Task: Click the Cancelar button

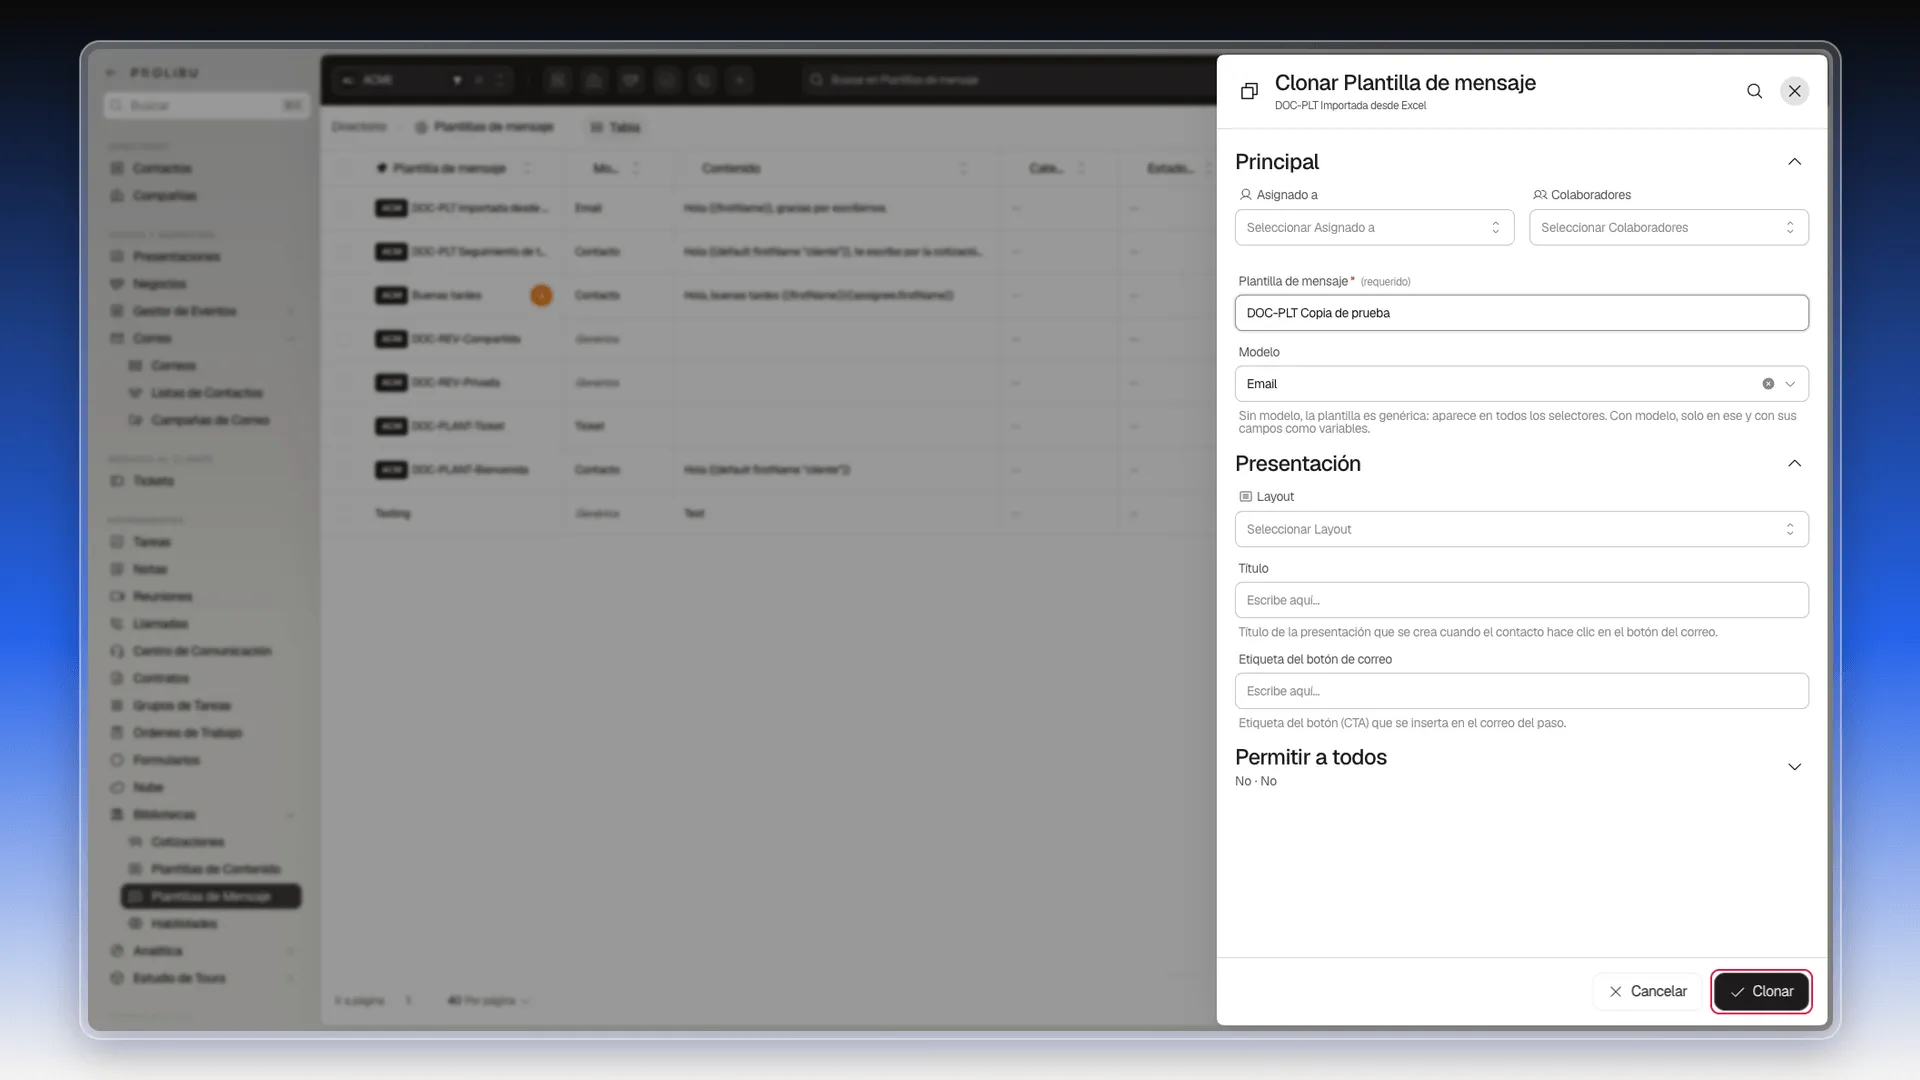Action: [1647, 991]
